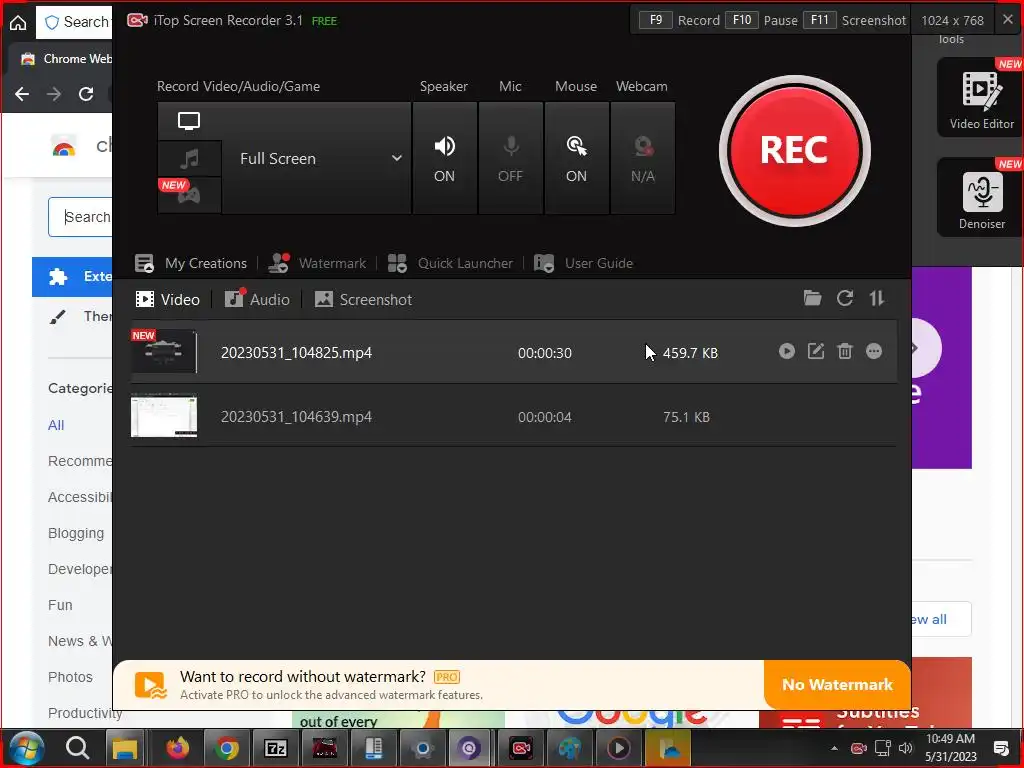Click the F9 Record hotkey label
1024x768 pixels.
(x=679, y=20)
